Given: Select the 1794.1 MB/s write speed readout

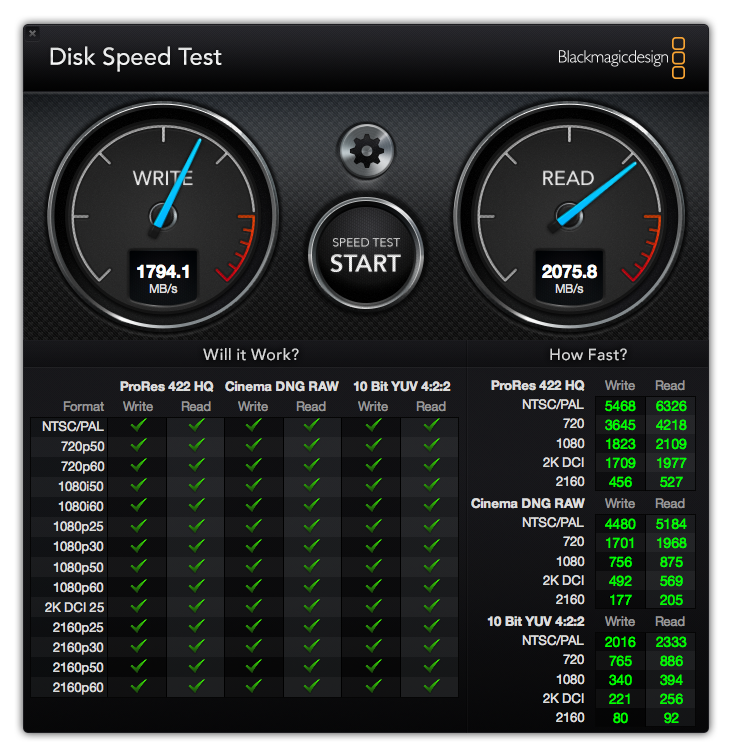Looking at the screenshot, I should (x=163, y=276).
